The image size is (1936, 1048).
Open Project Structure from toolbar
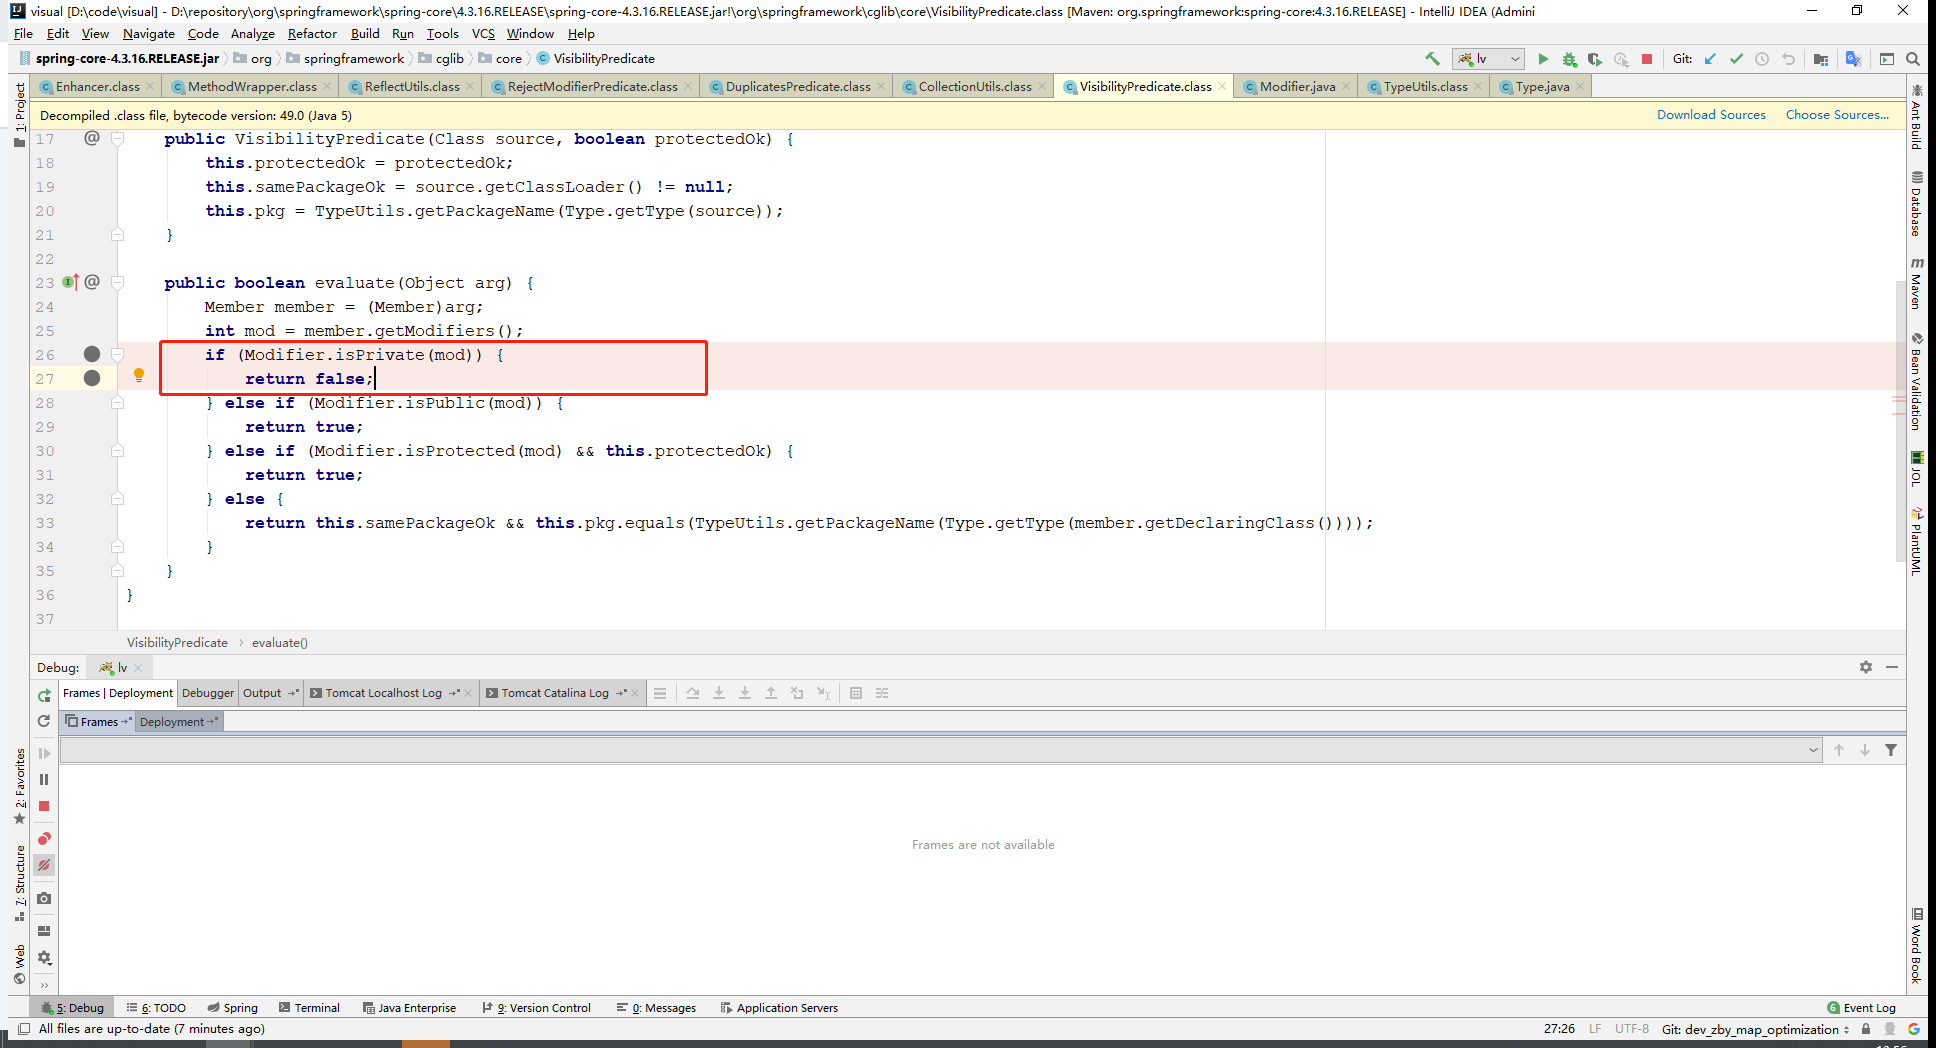coord(1821,59)
